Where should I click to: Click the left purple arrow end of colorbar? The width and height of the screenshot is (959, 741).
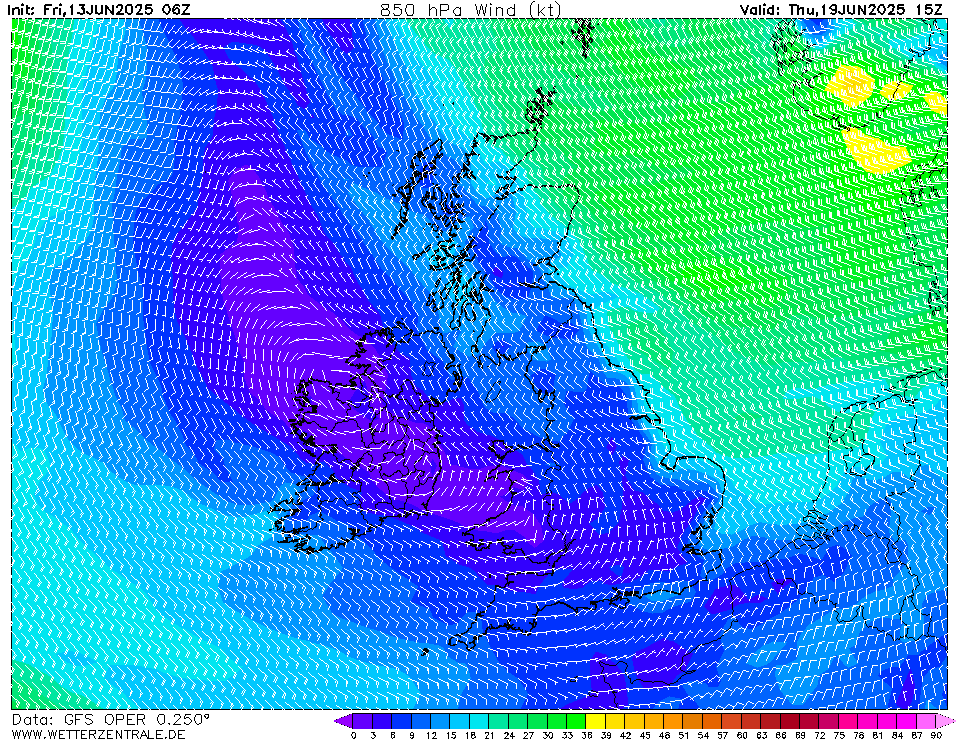pyautogui.click(x=344, y=720)
